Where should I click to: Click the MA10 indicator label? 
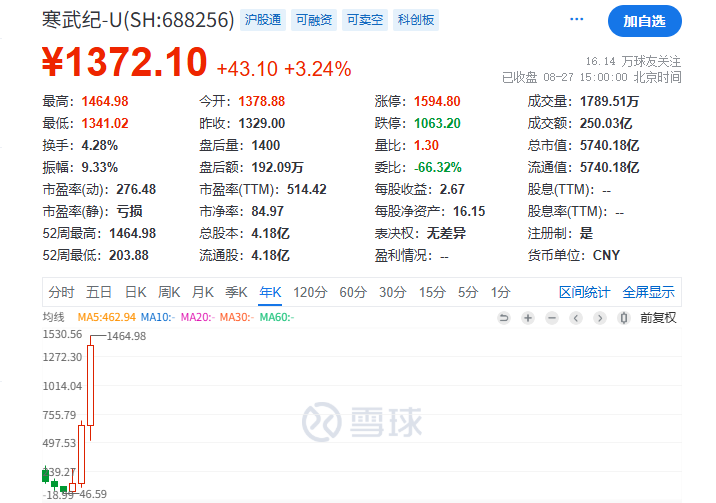tap(158, 317)
